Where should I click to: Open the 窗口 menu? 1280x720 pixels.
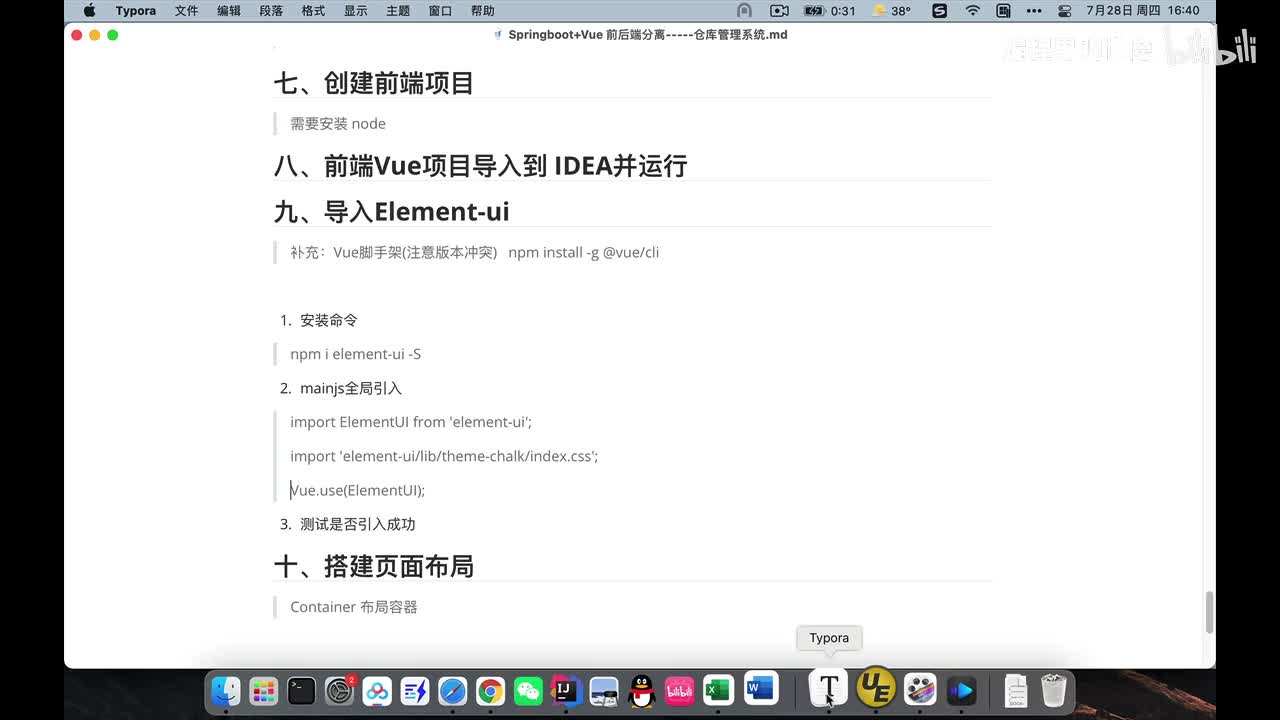tap(440, 11)
